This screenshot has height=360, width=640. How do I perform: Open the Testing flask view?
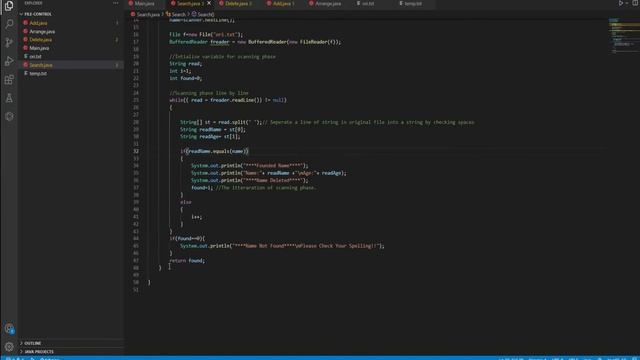(9, 98)
